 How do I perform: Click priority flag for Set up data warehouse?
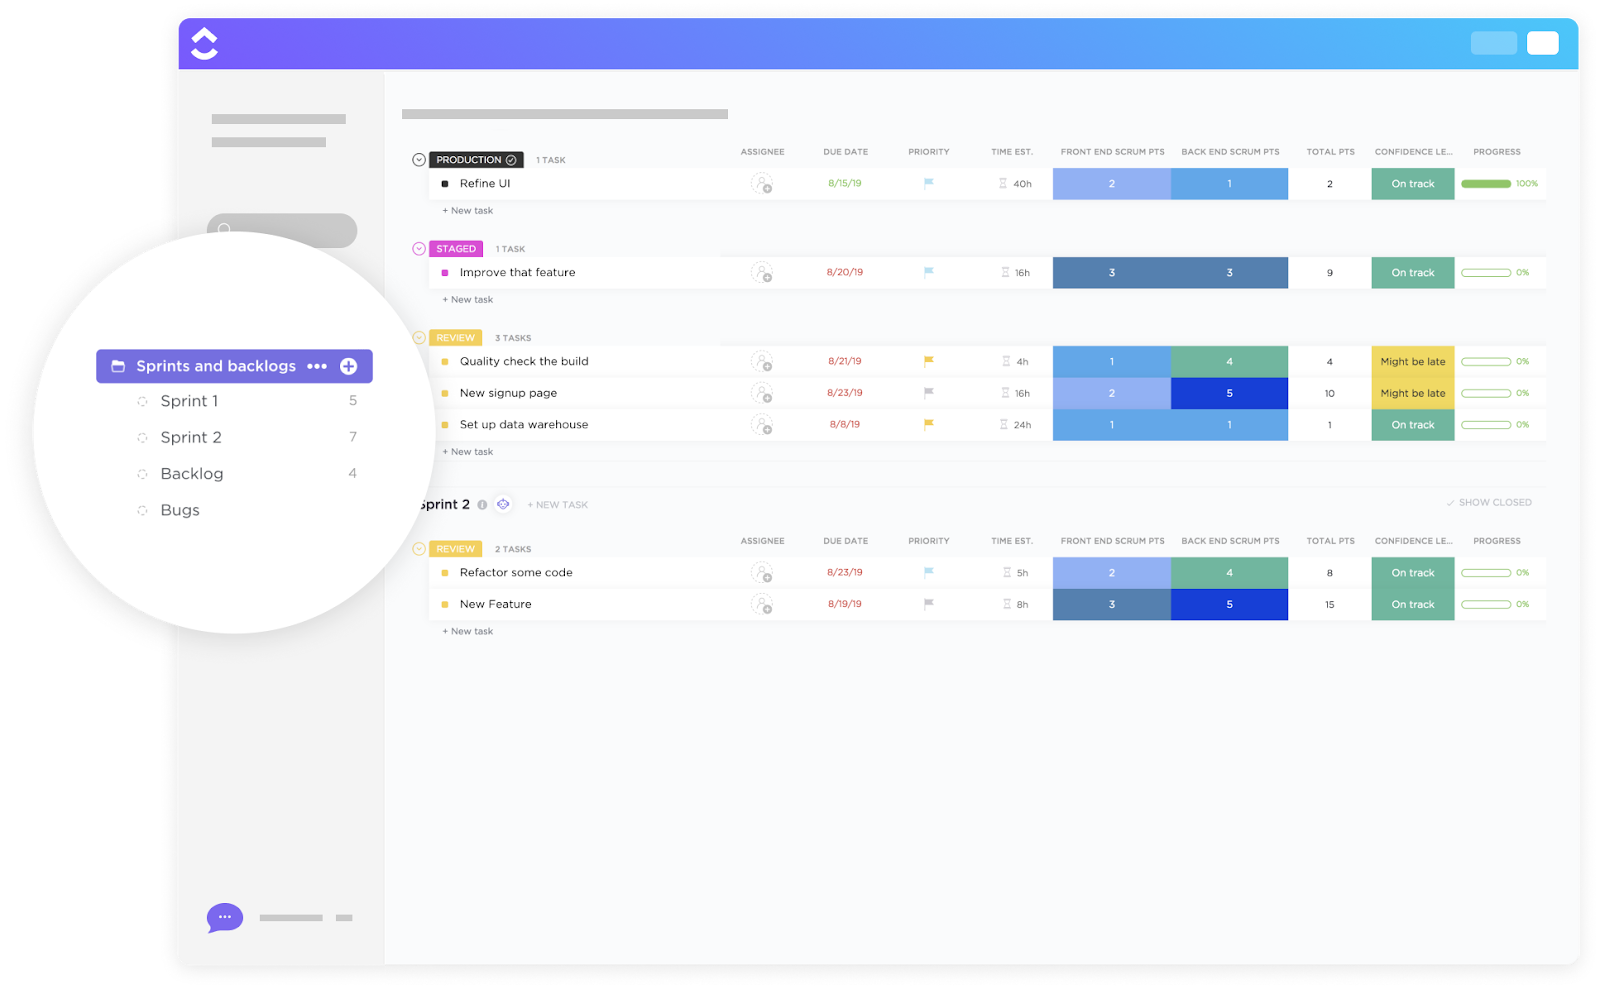point(929,424)
